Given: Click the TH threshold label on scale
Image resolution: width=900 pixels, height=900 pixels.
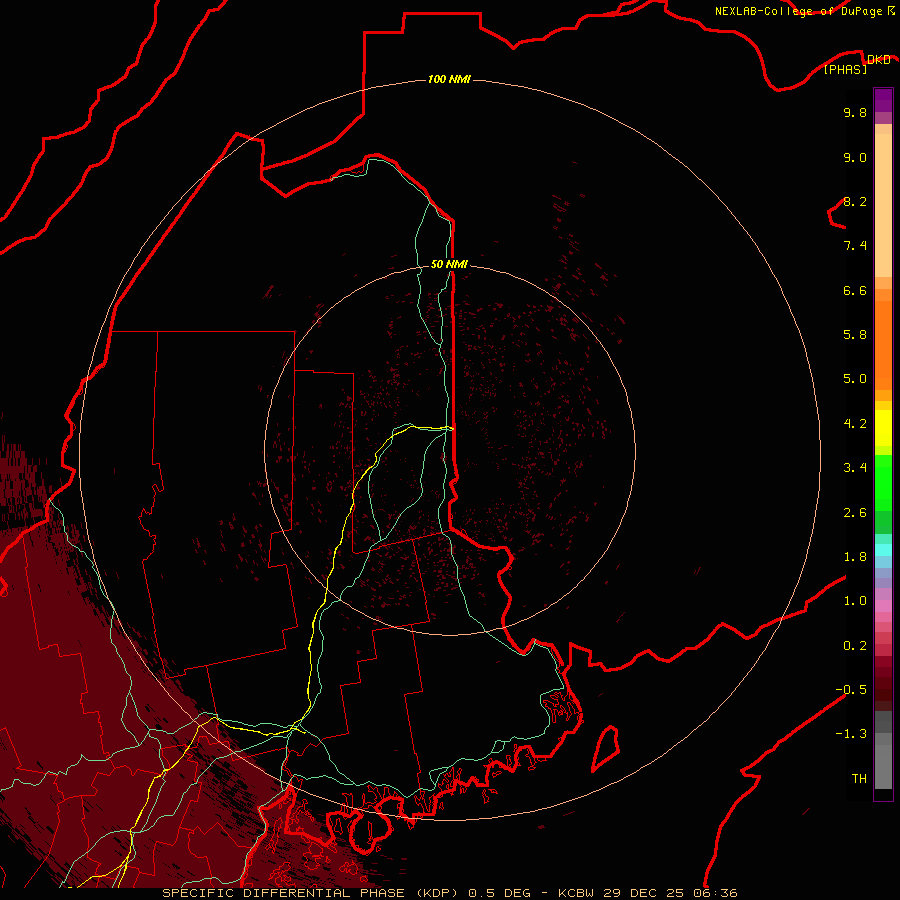Looking at the screenshot, I should (859, 779).
